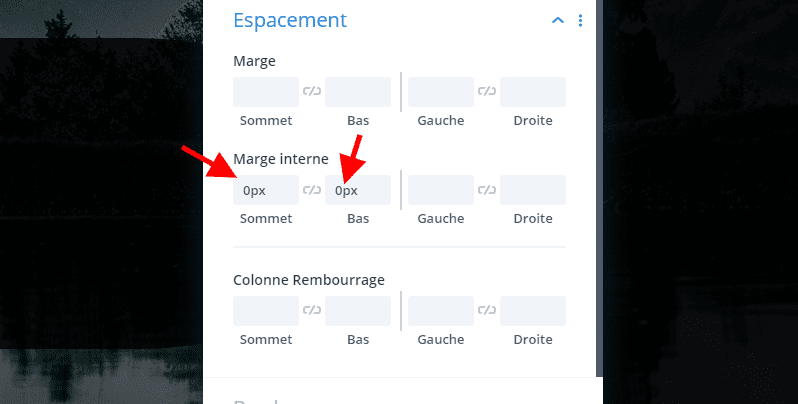Click the Colonne Rembourrage Sommet field
798x404 pixels.
266,311
